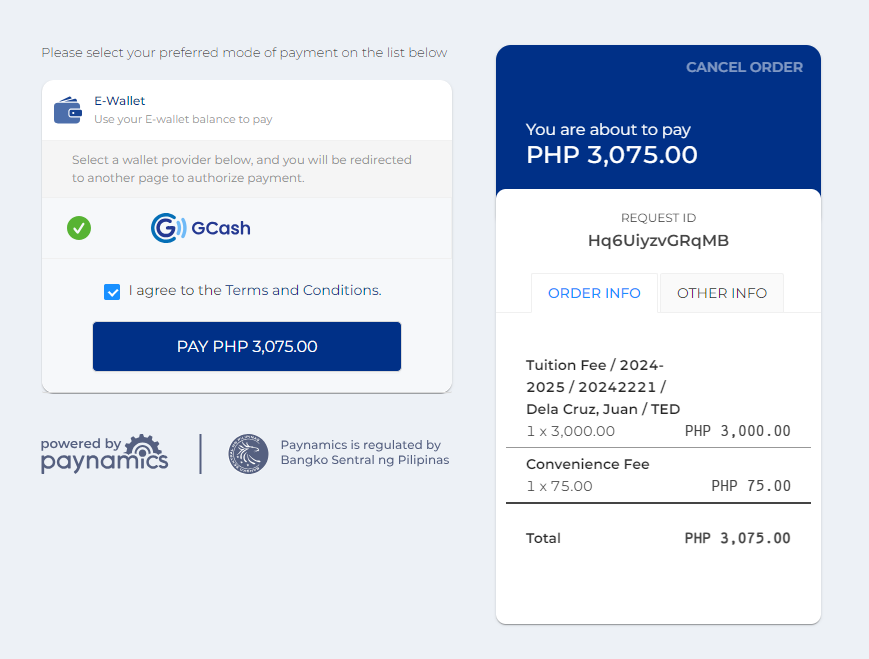
Task: Switch to the OTHER INFO tab
Action: tap(722, 293)
